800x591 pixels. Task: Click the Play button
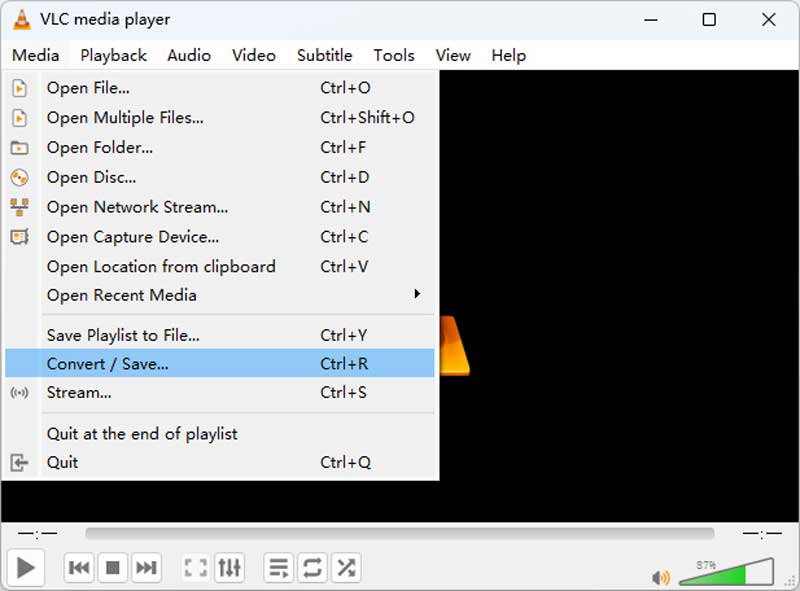[26, 567]
